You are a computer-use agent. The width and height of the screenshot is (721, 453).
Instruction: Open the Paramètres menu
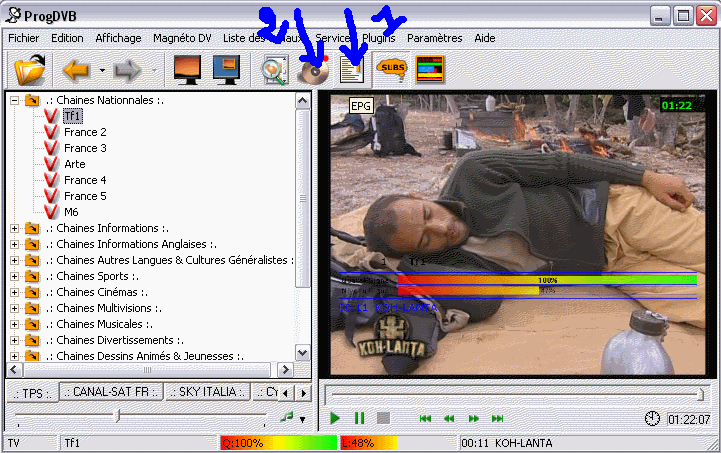pyautogui.click(x=435, y=38)
